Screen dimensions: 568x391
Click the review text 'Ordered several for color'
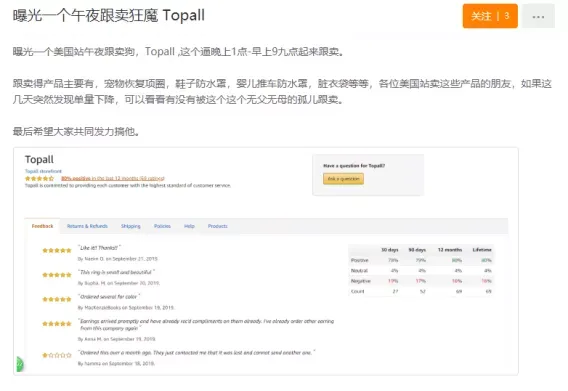(109, 297)
